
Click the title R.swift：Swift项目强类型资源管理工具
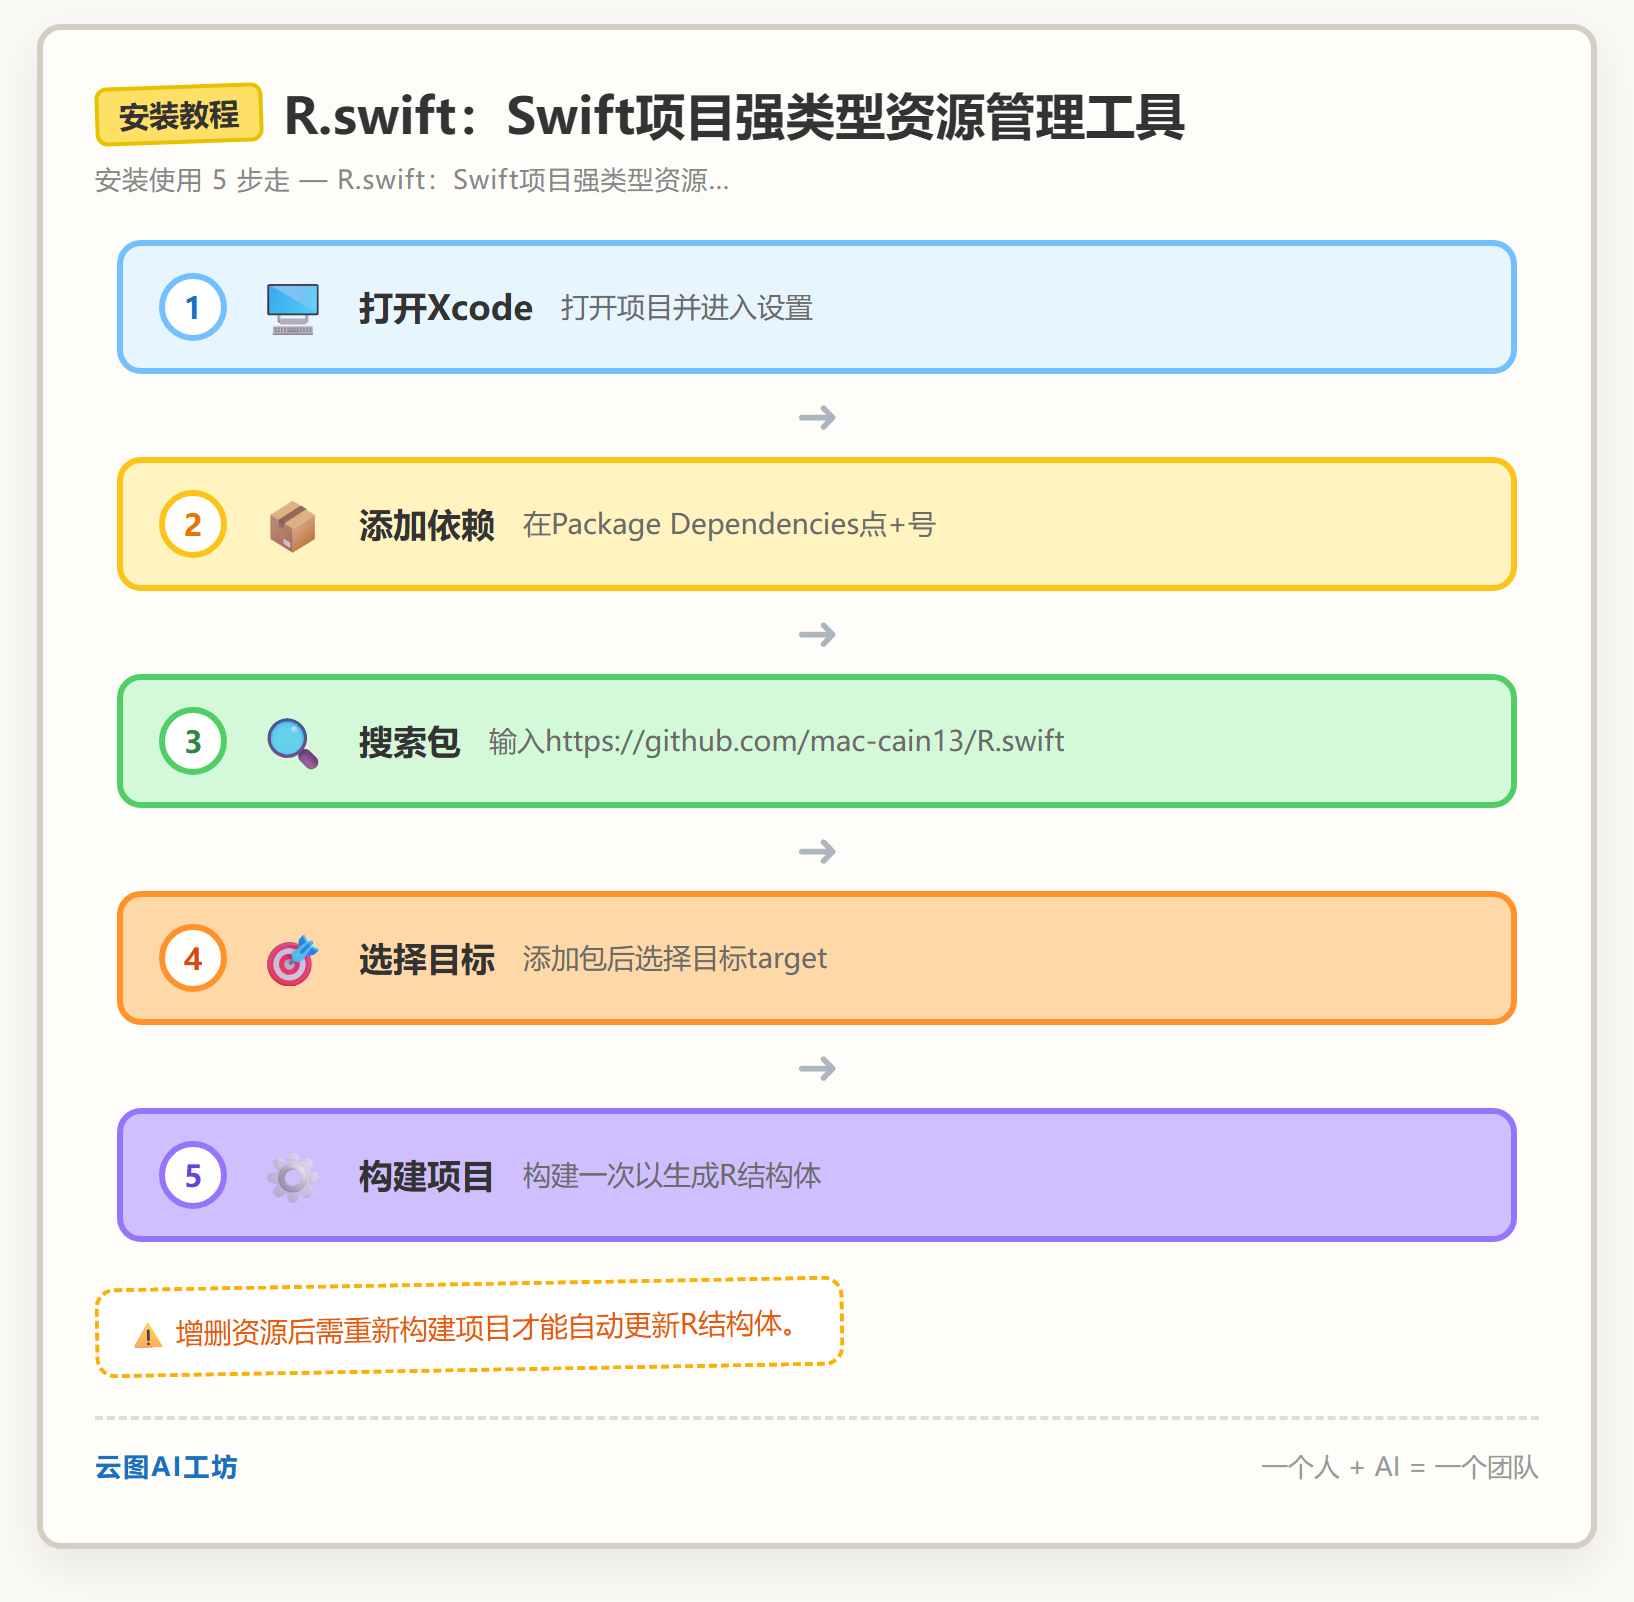734,116
